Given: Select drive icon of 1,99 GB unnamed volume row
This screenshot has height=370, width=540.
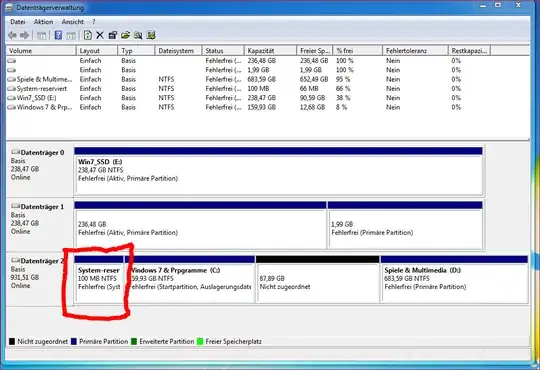Looking at the screenshot, I should point(12,70).
